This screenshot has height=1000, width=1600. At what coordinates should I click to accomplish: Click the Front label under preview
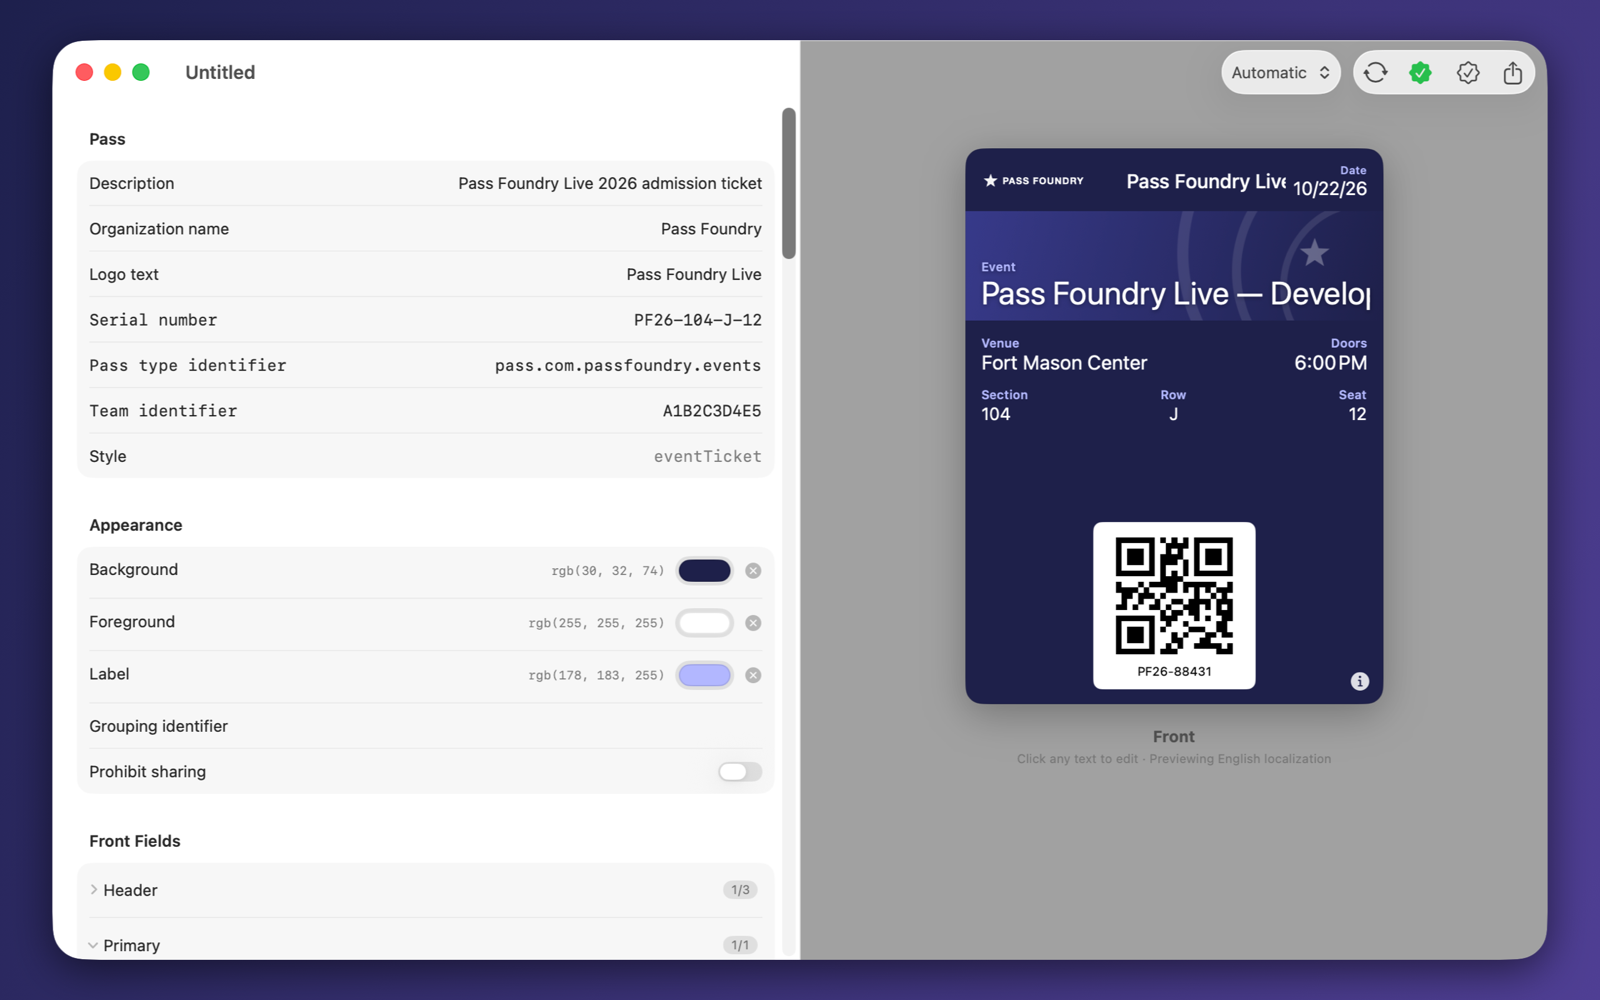pos(1174,737)
